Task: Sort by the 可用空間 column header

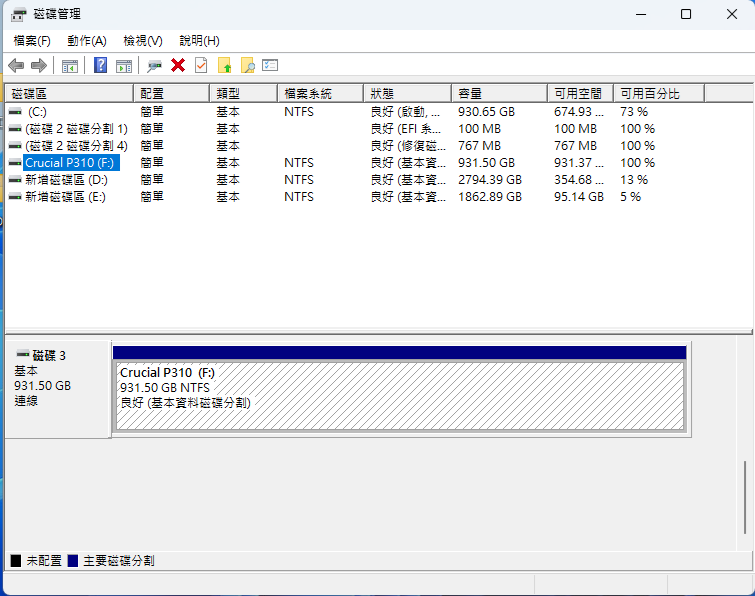Action: pyautogui.click(x=580, y=93)
